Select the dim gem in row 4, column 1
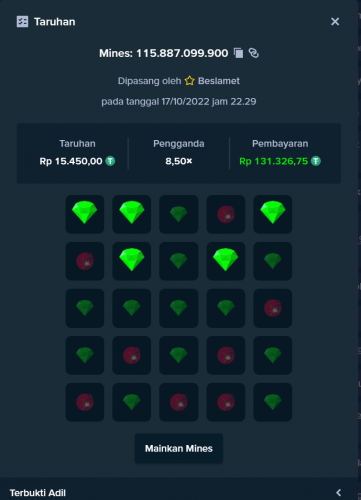The width and height of the screenshot is (361, 500). click(x=85, y=355)
